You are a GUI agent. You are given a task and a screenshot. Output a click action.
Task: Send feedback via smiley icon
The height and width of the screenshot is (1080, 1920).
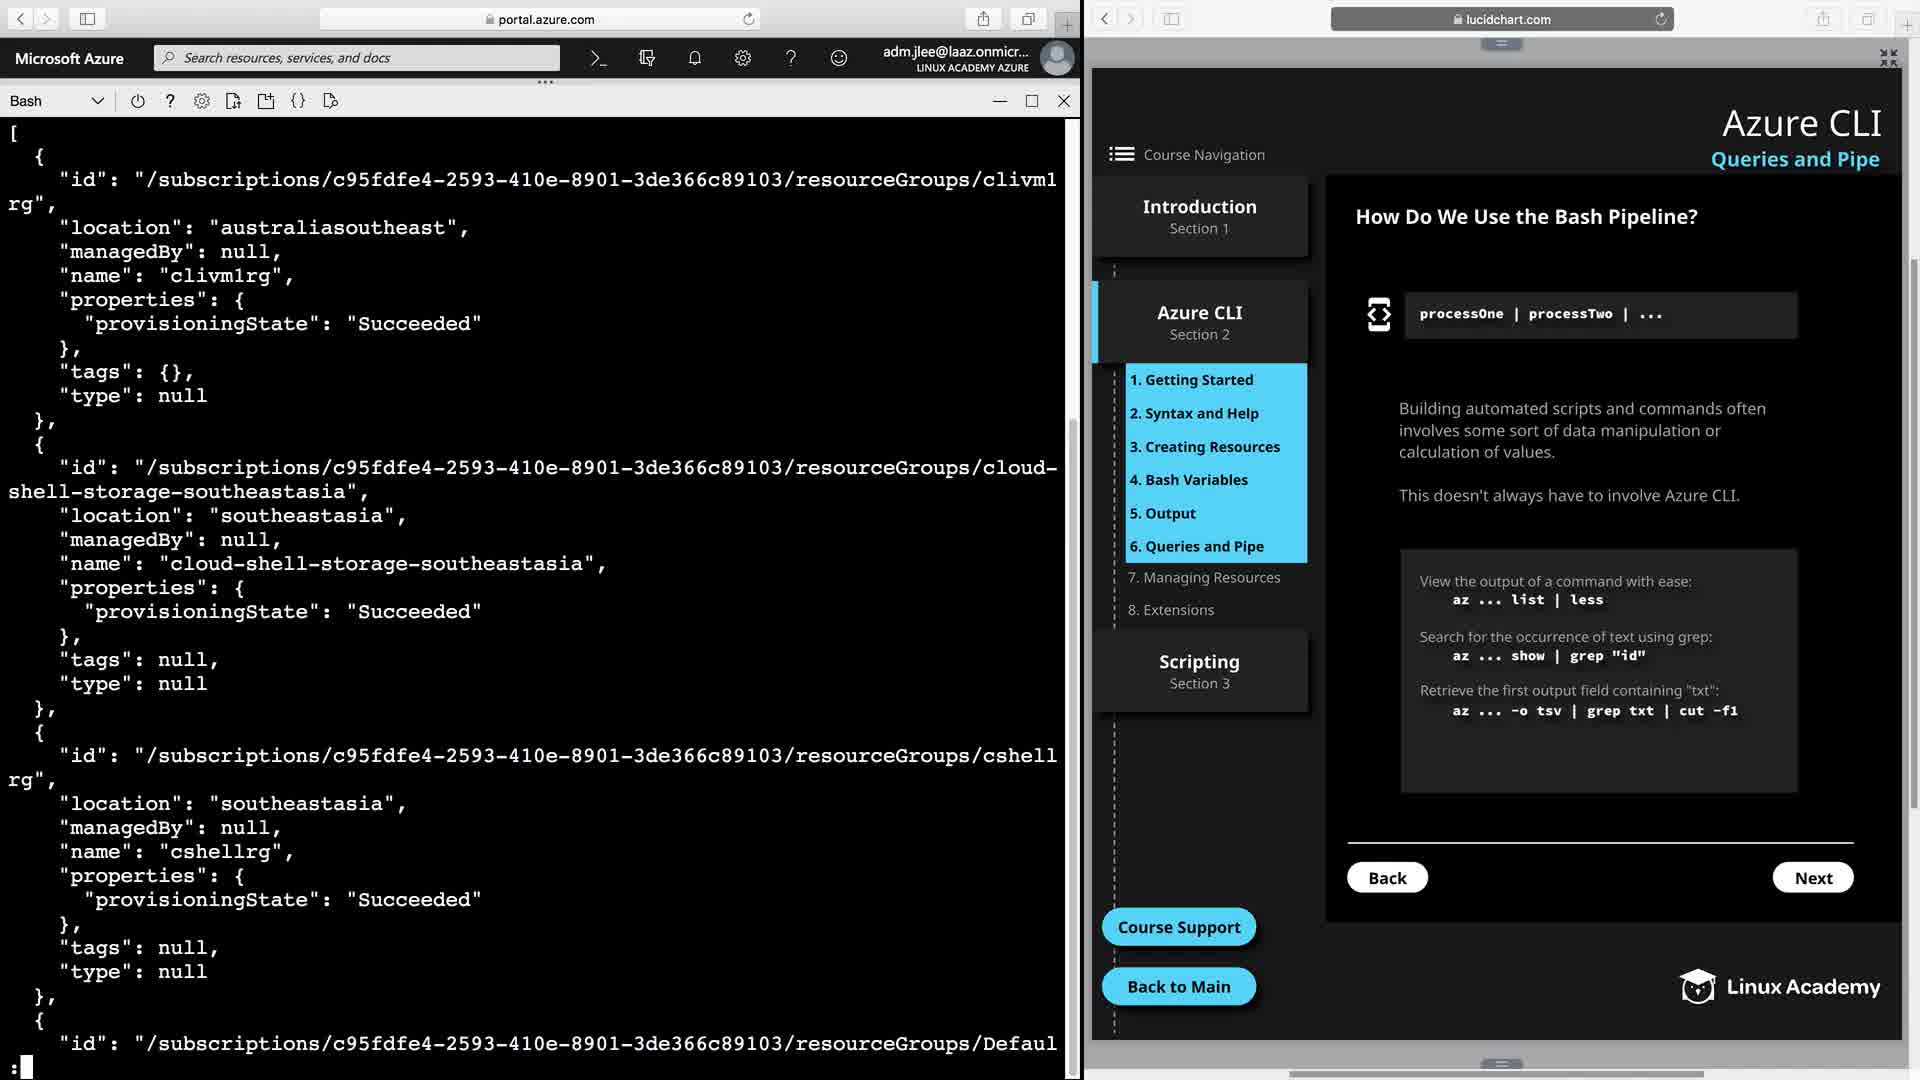click(x=839, y=58)
